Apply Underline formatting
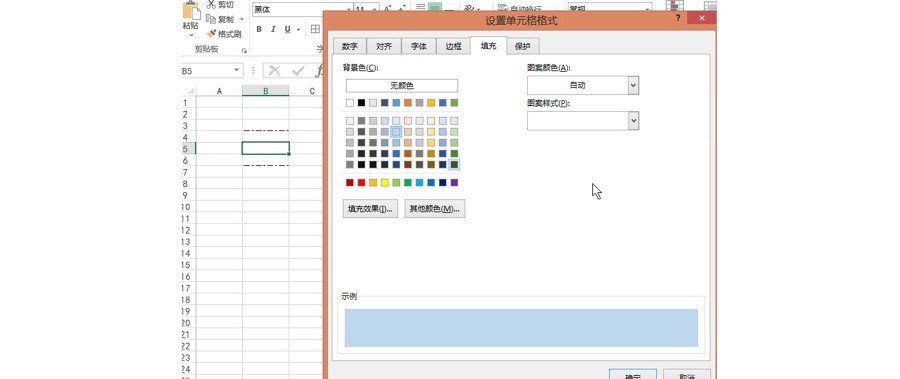 tap(287, 29)
